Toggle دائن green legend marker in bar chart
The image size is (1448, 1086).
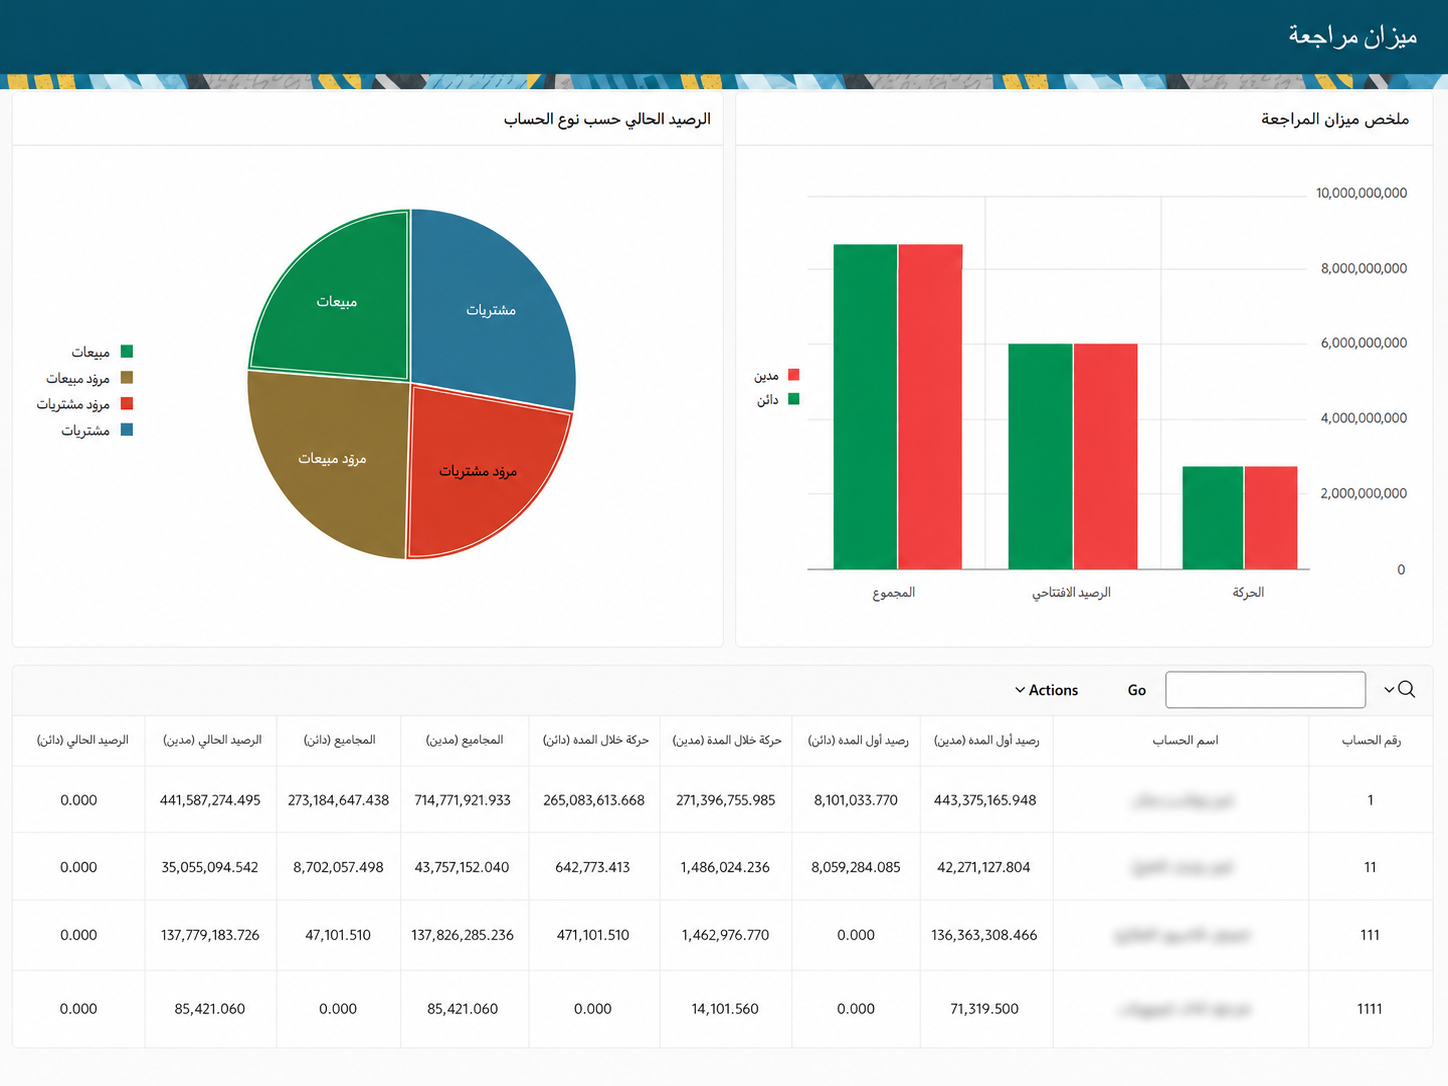click(794, 399)
